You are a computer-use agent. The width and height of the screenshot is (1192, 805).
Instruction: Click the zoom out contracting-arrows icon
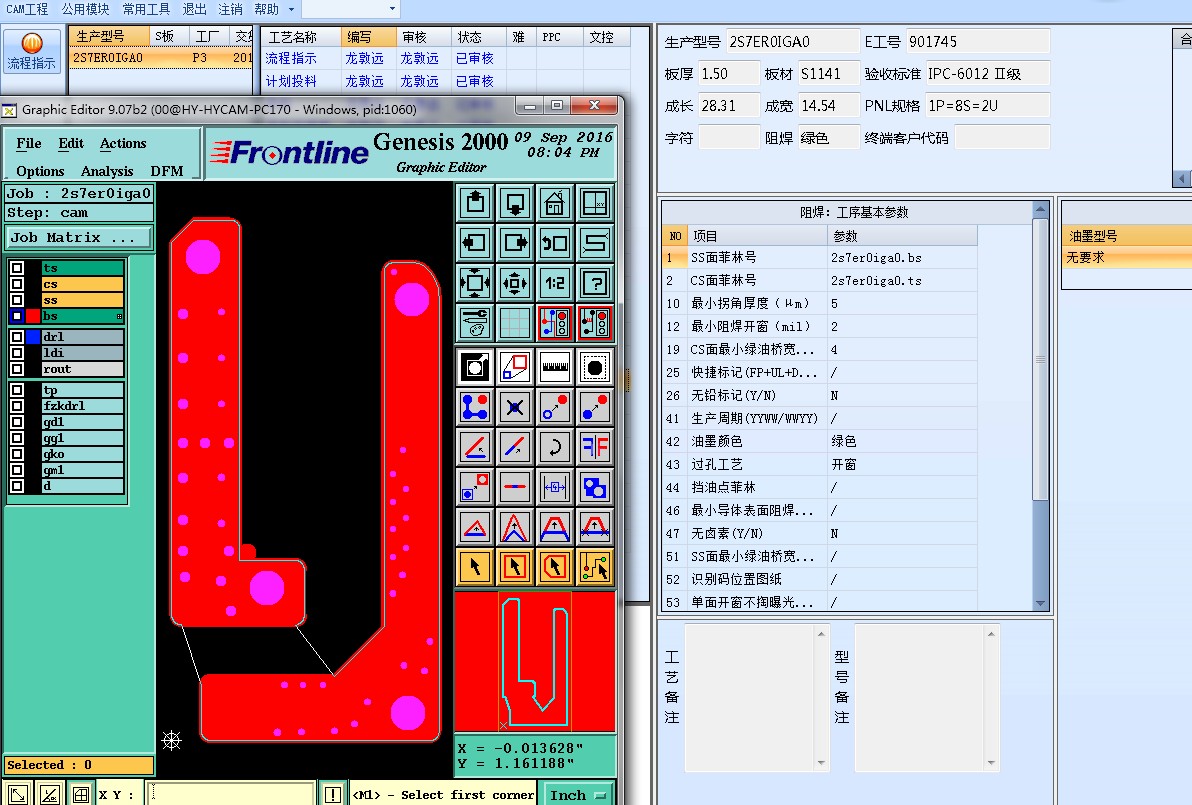point(515,284)
